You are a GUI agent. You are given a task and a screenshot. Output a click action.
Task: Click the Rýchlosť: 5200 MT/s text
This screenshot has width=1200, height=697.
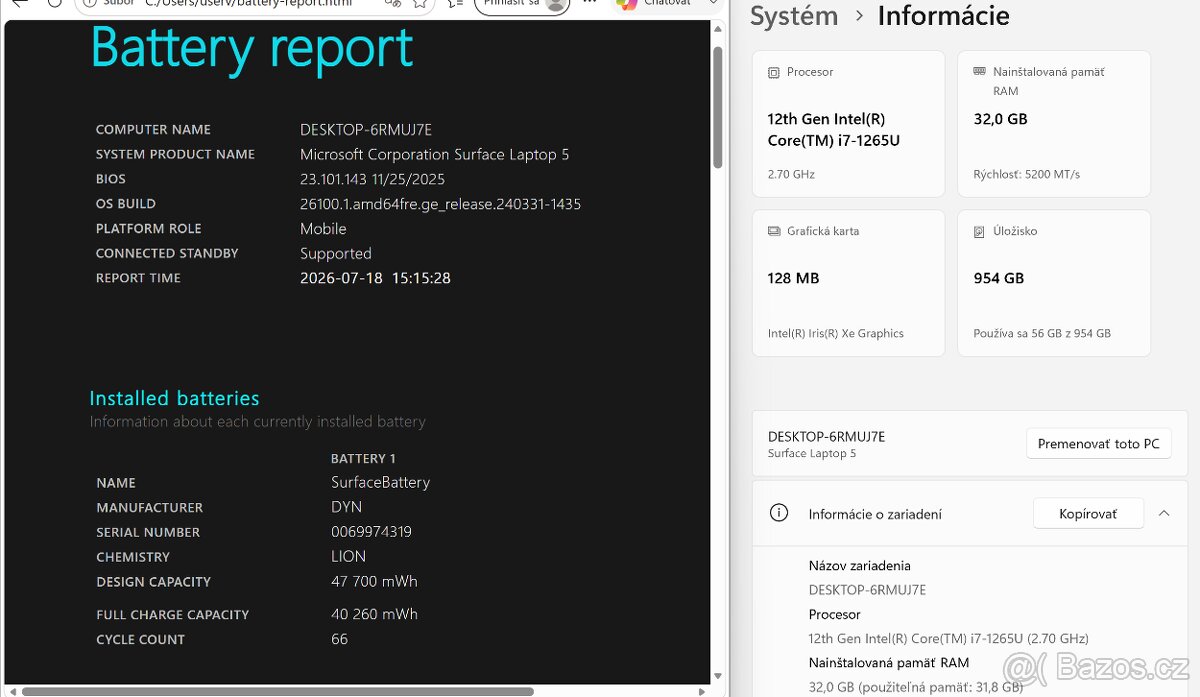click(1027, 174)
